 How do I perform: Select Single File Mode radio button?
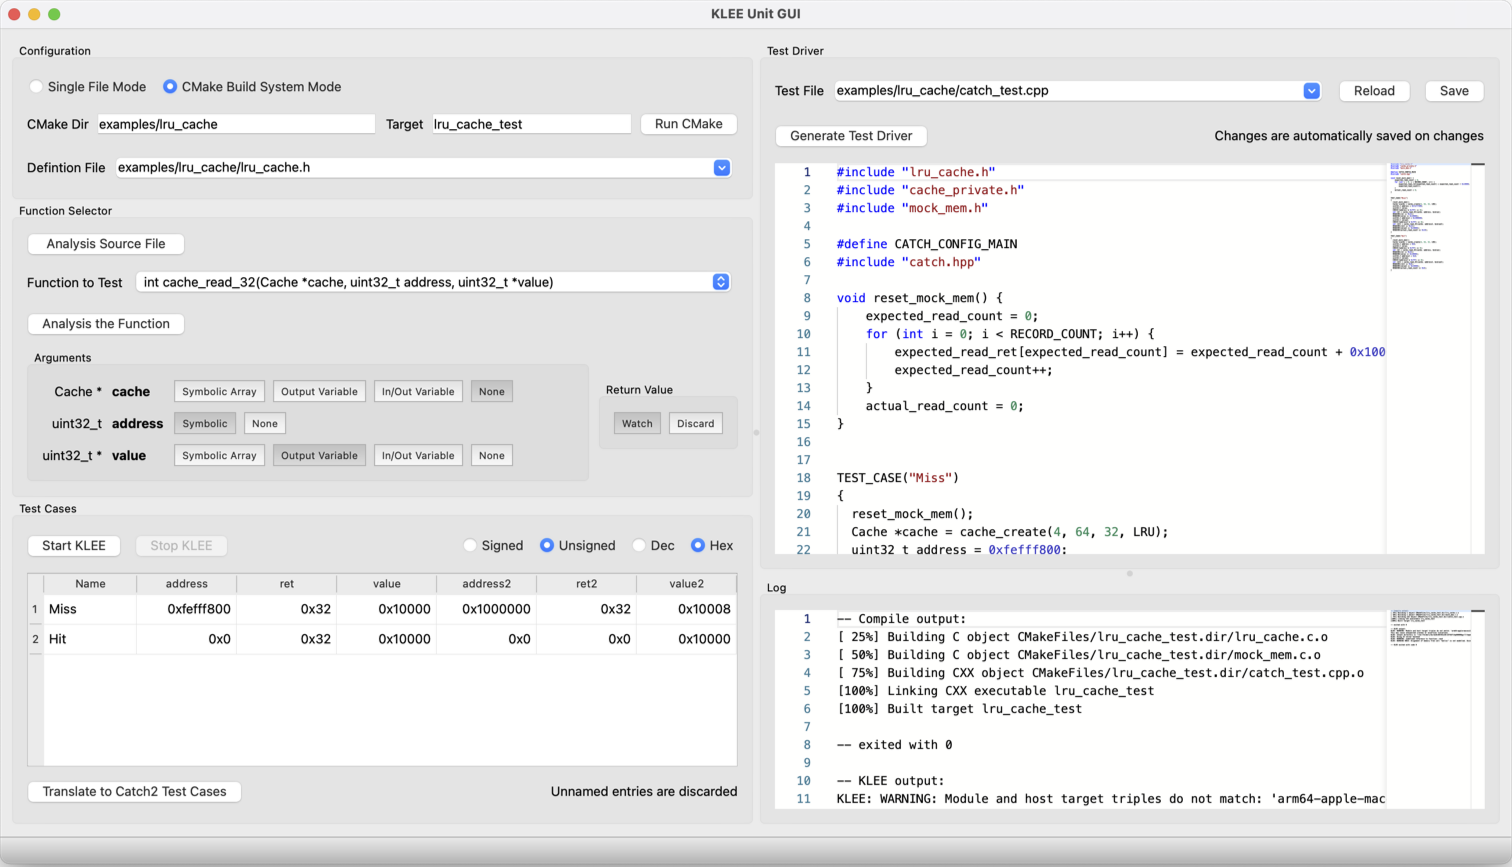(36, 87)
